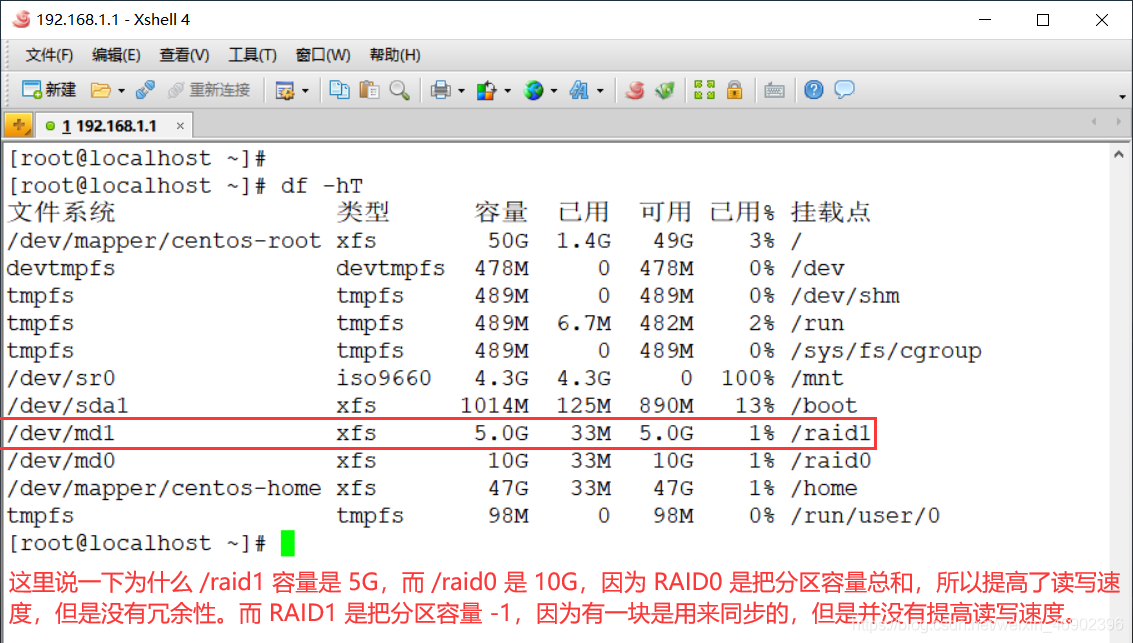Click the magnifier find icon
The width and height of the screenshot is (1133, 643).
[399, 90]
